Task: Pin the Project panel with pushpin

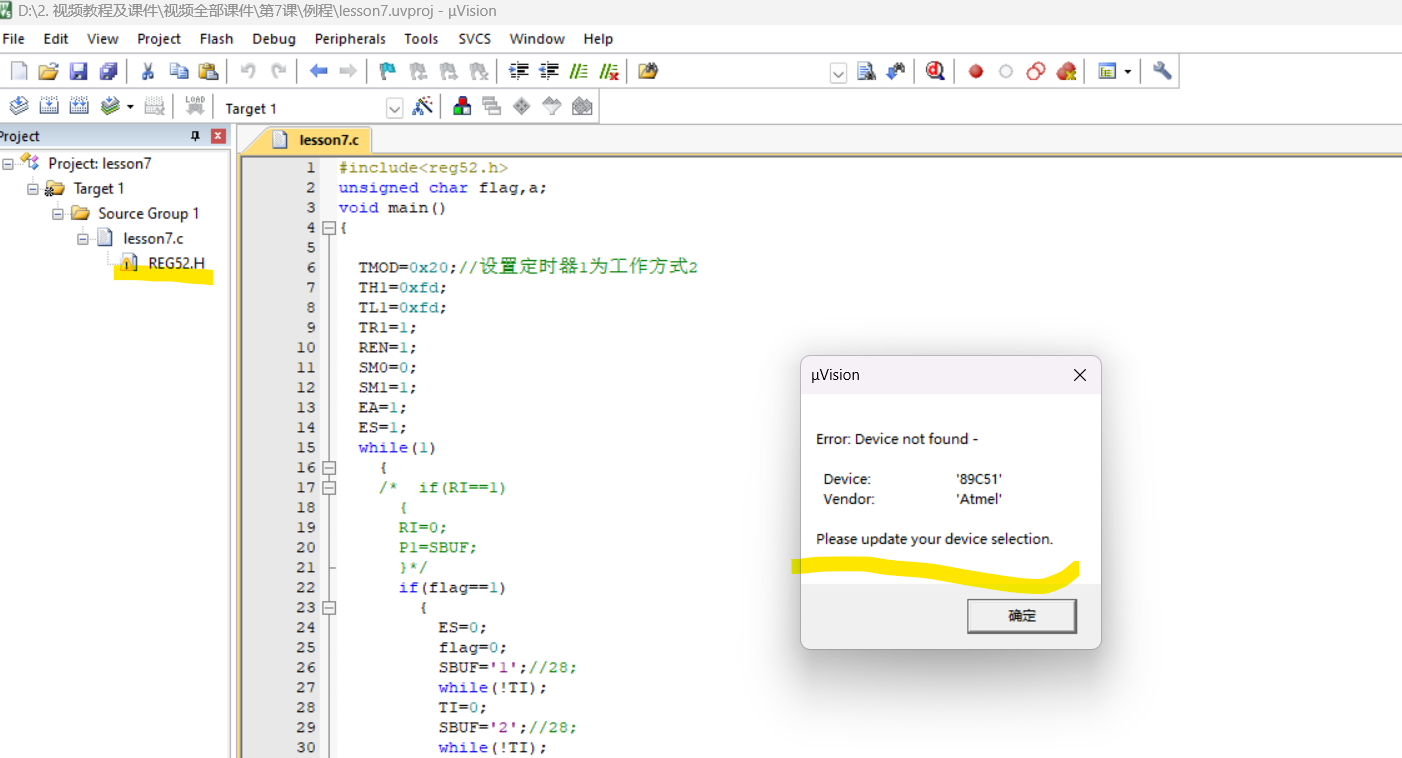Action: coord(196,136)
